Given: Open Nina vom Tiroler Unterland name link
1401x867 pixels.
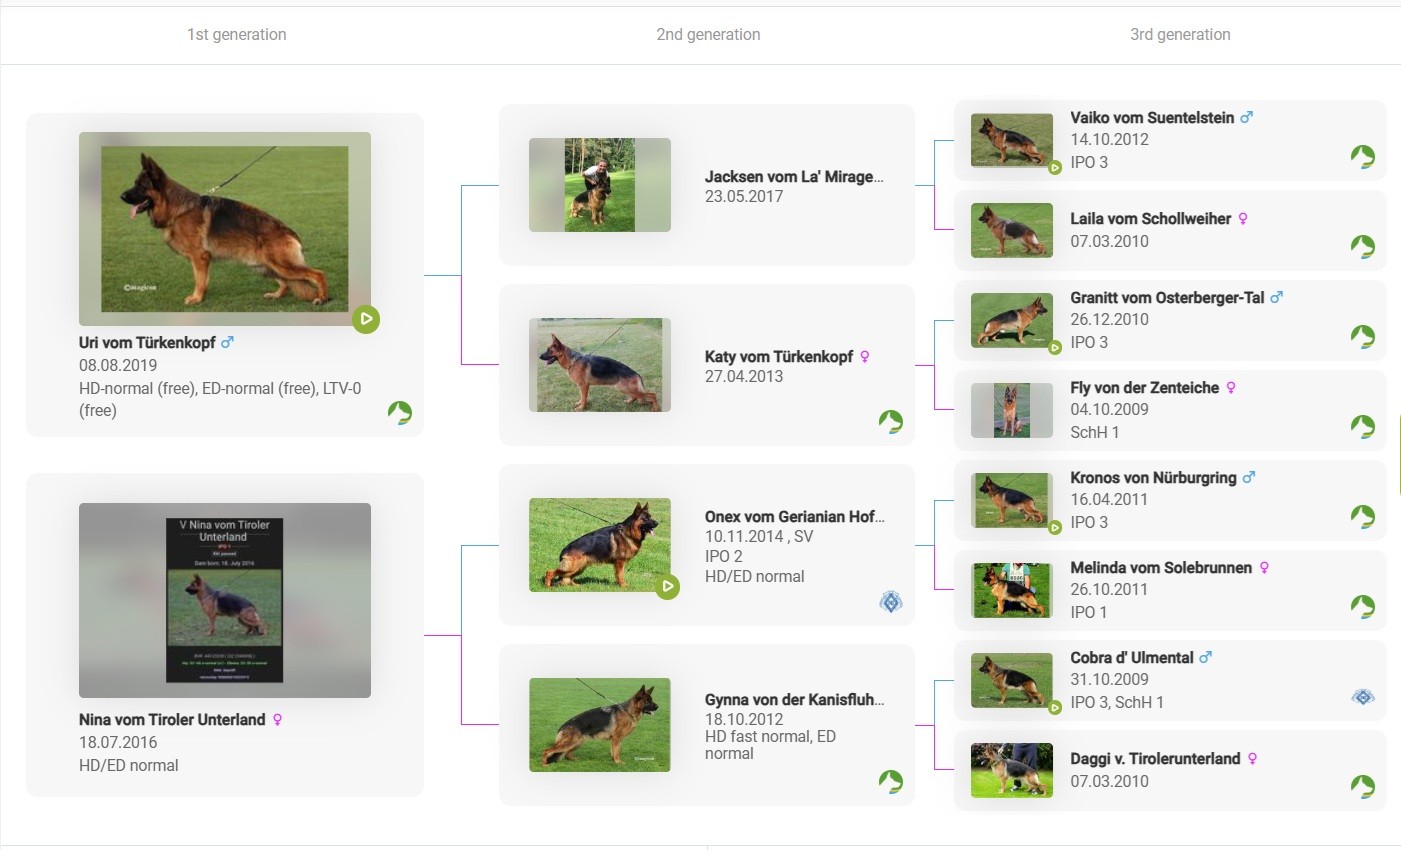Looking at the screenshot, I should [x=172, y=720].
